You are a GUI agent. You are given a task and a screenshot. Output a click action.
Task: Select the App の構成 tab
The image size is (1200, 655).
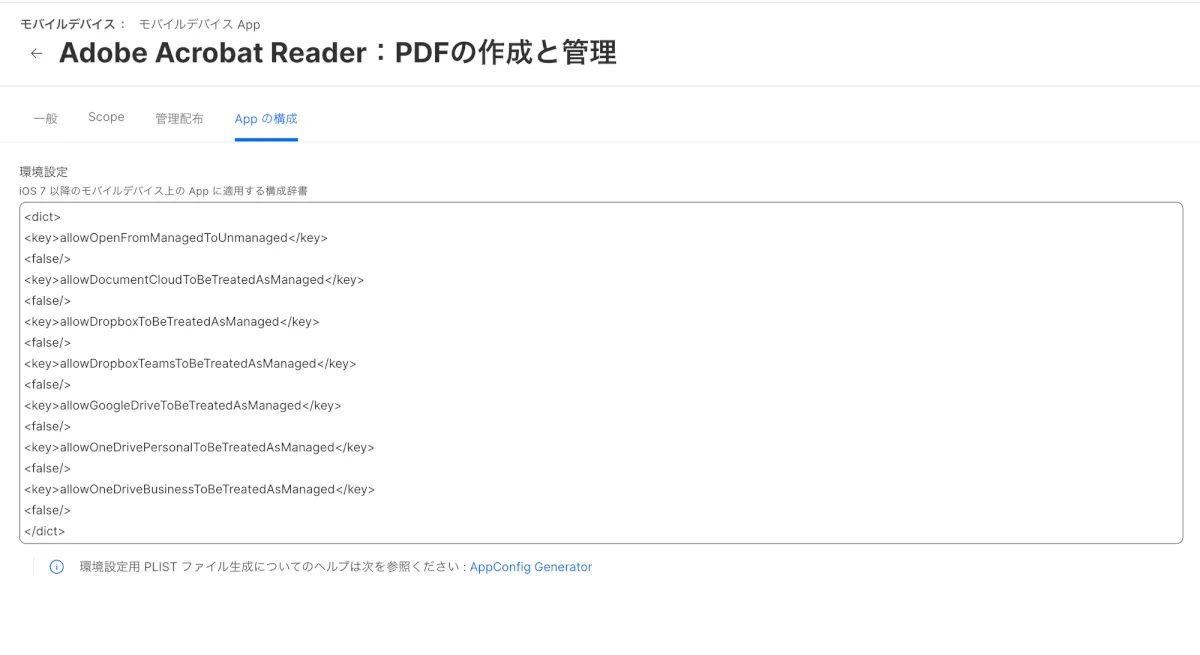266,118
